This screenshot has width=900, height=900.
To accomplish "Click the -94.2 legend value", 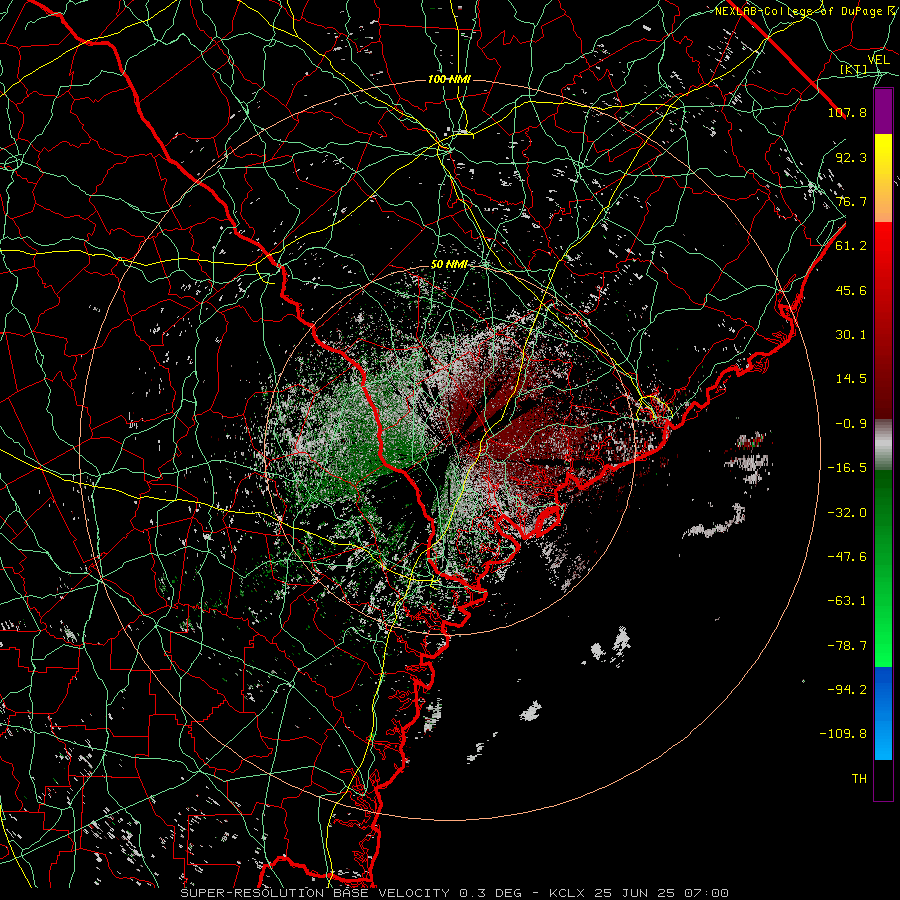I will [x=847, y=690].
